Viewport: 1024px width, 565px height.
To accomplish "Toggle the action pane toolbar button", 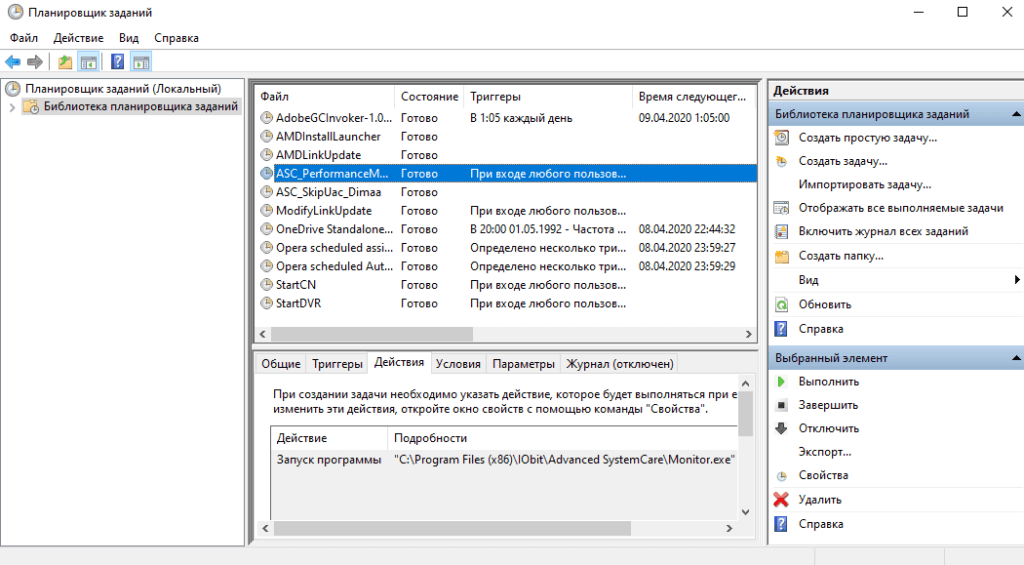I will tap(141, 62).
